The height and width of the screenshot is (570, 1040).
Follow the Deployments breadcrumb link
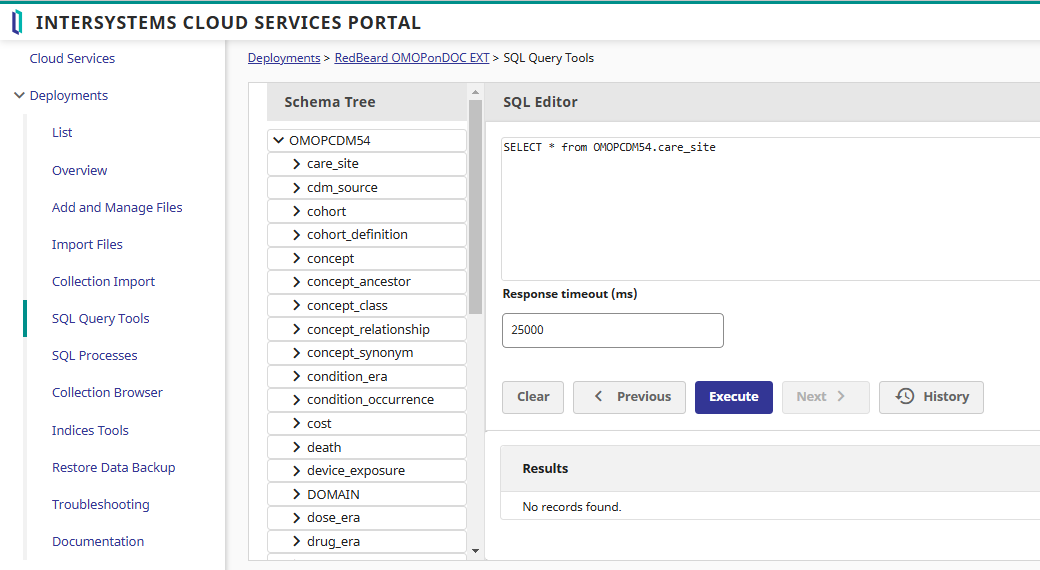click(x=284, y=58)
